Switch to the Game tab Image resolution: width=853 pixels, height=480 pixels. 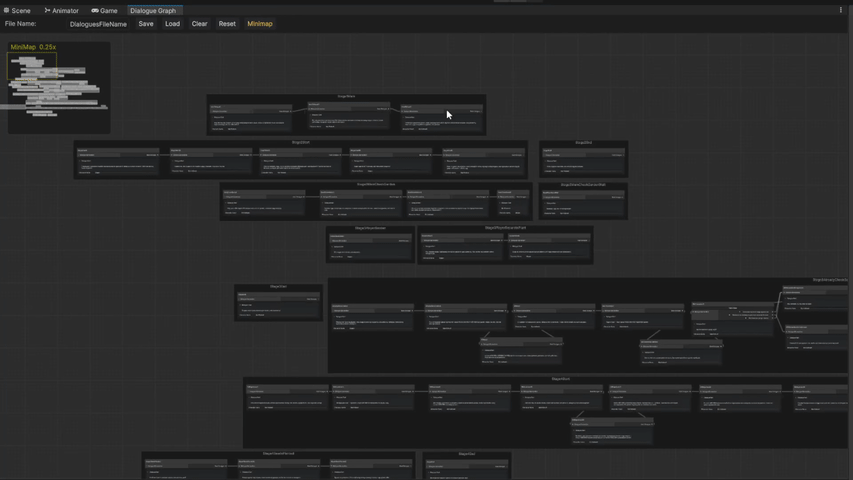[x=104, y=10]
